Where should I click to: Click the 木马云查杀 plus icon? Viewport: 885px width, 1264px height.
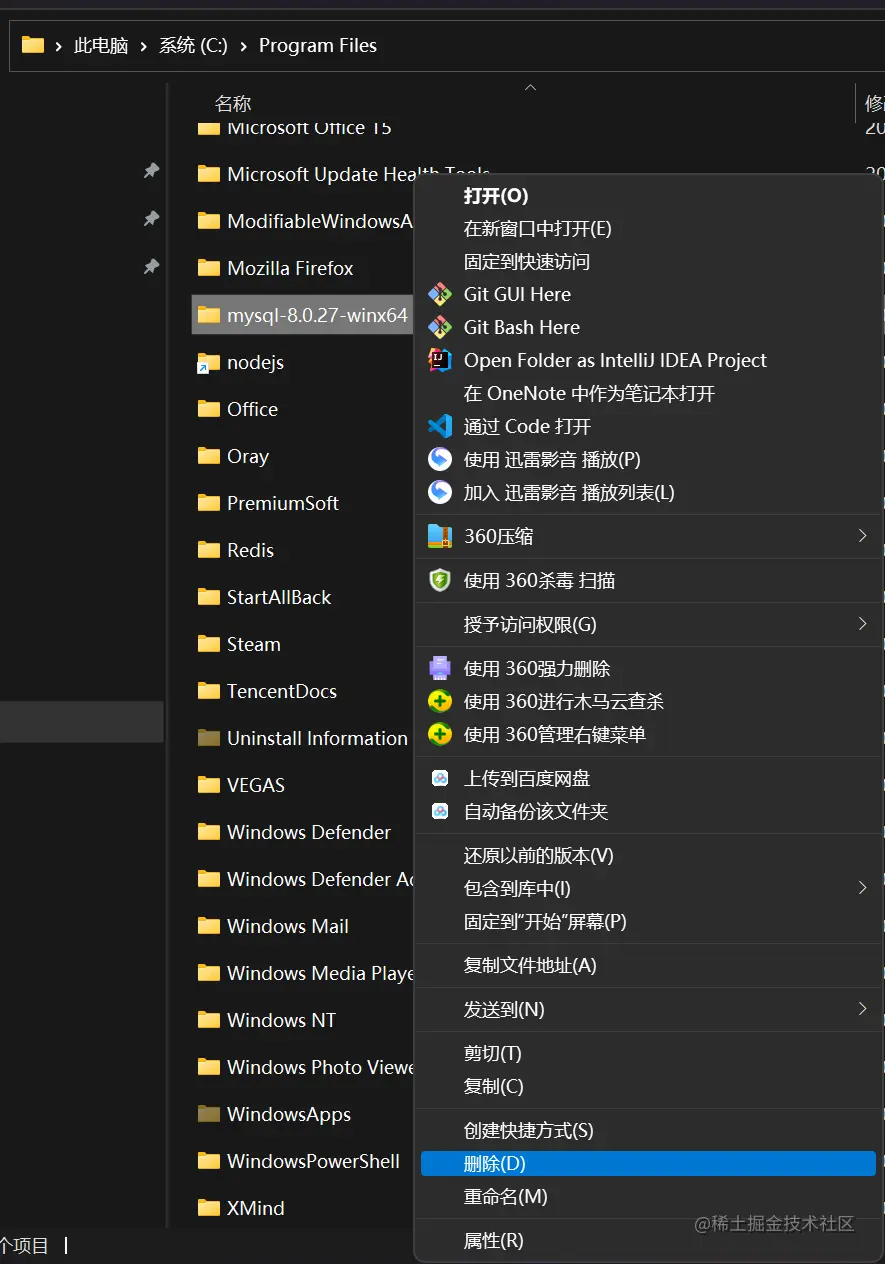coord(440,701)
